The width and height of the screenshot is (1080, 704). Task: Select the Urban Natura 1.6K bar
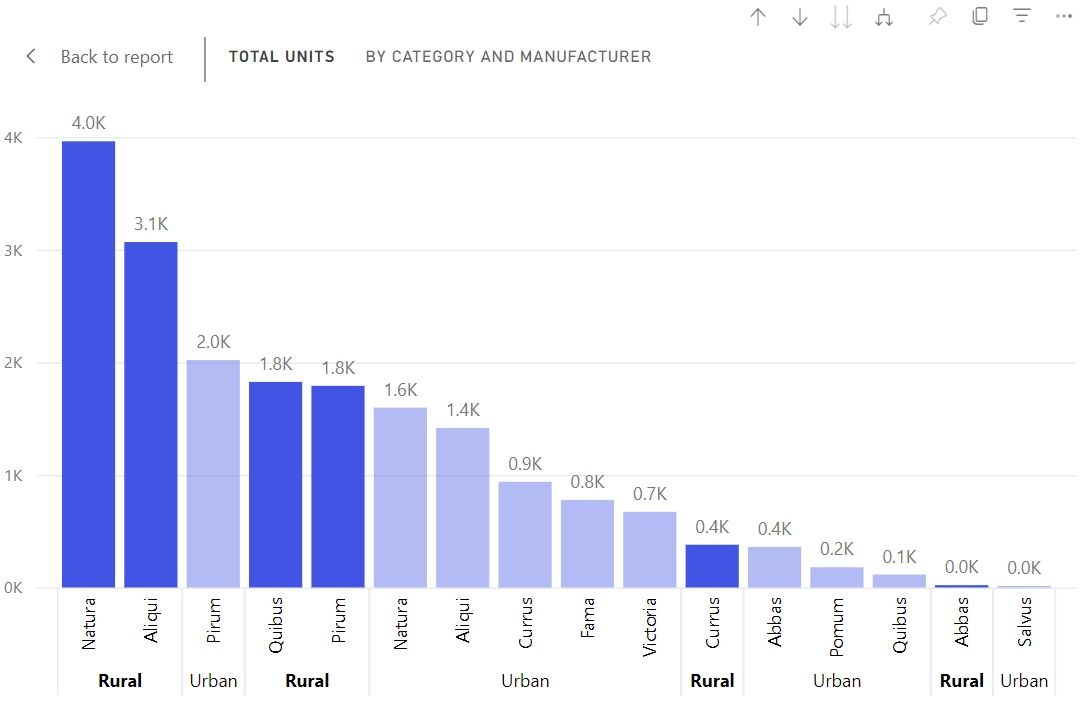[x=400, y=497]
